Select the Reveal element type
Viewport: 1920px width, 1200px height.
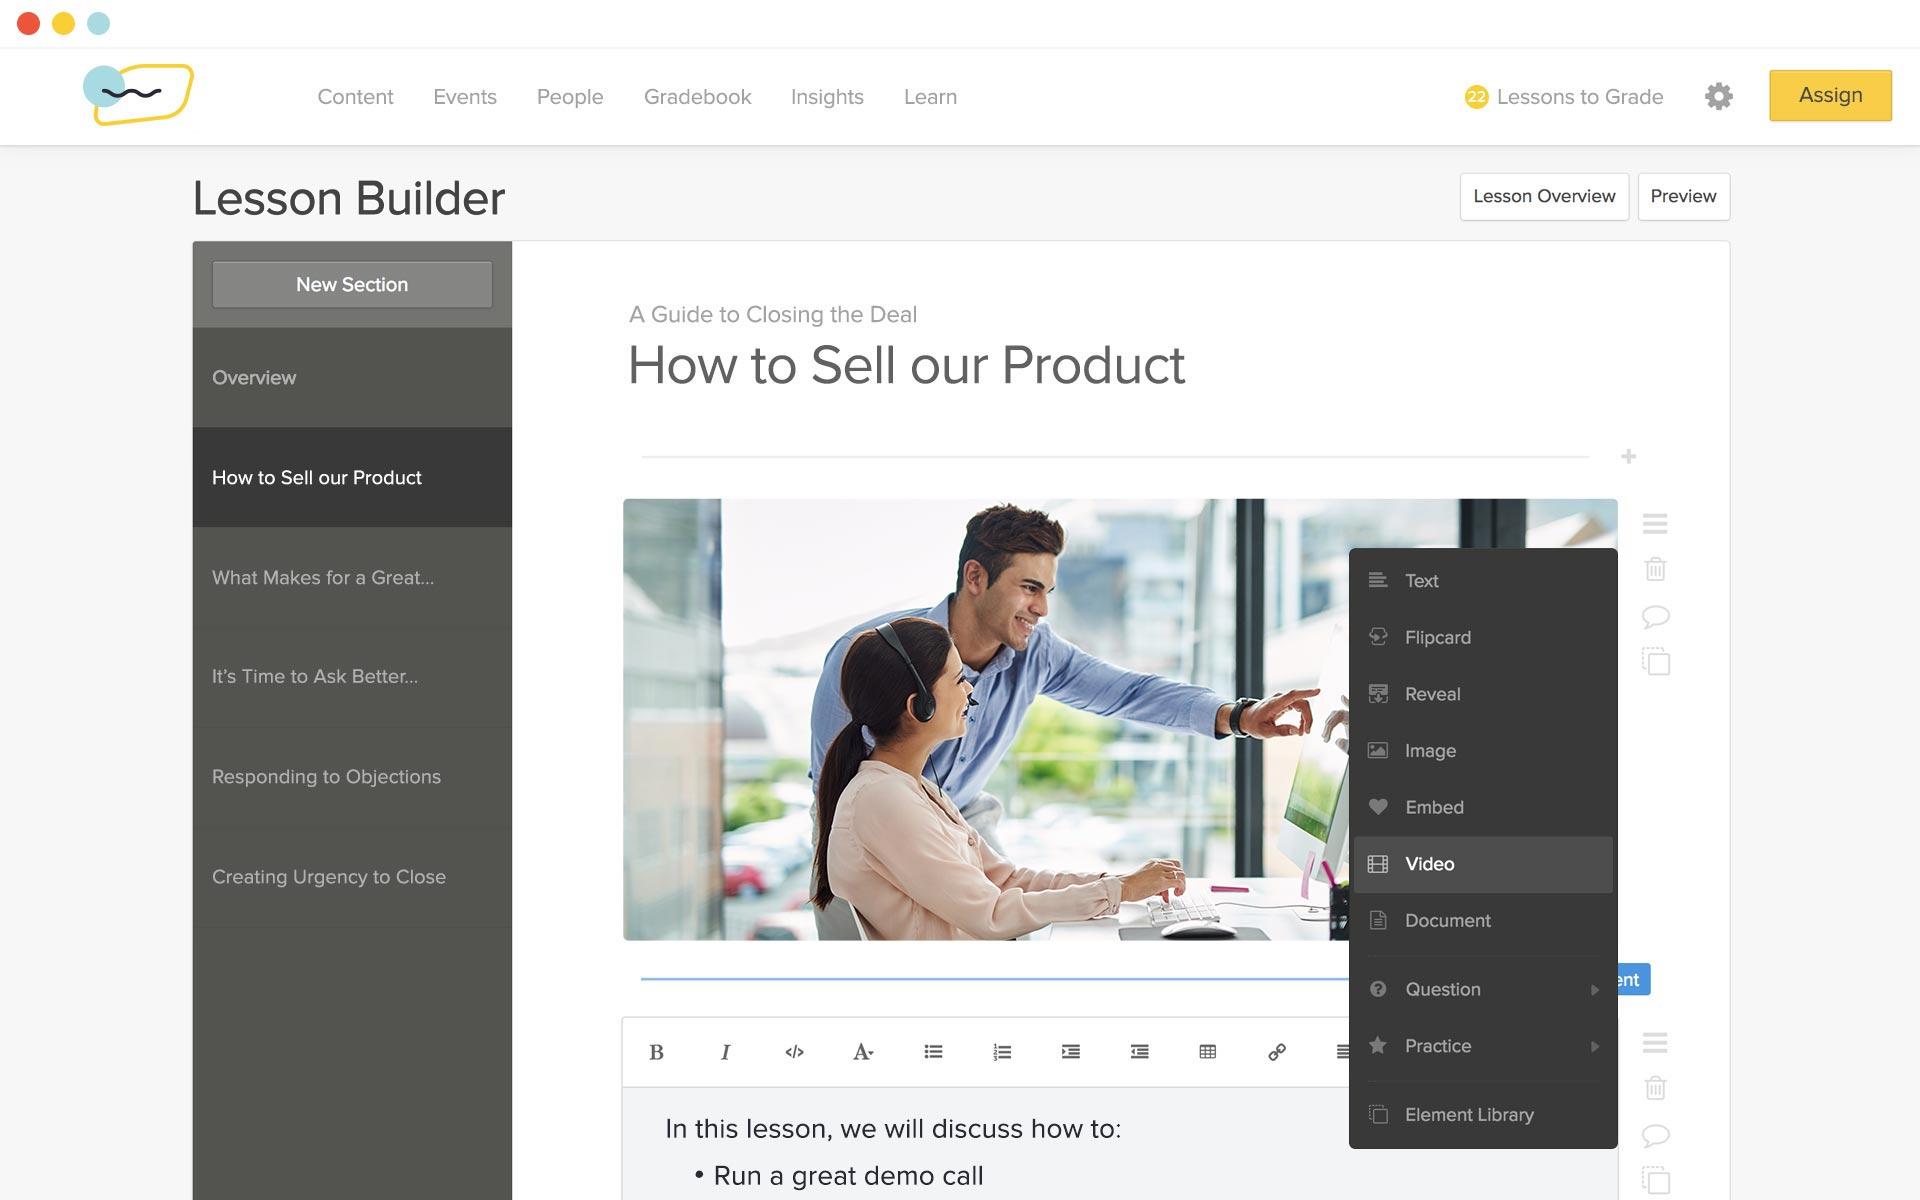point(1432,693)
